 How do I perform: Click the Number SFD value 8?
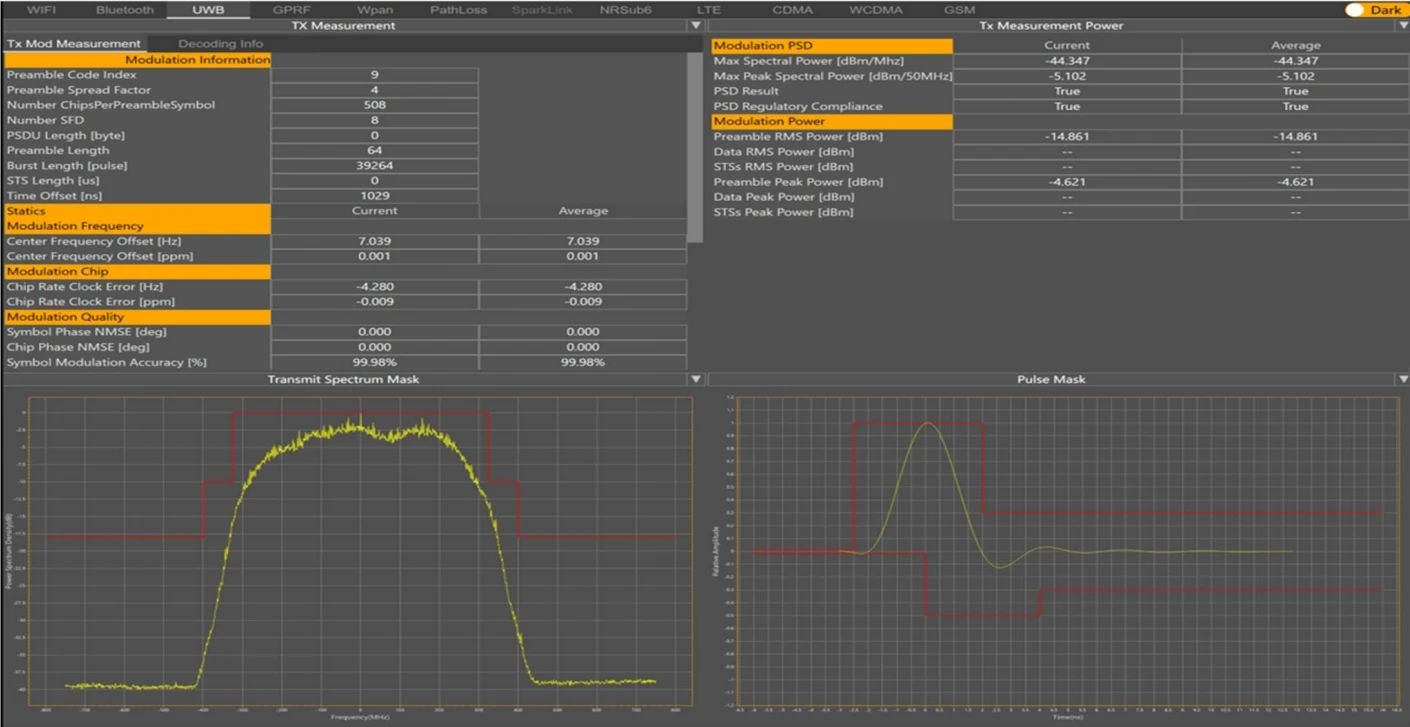click(x=375, y=120)
